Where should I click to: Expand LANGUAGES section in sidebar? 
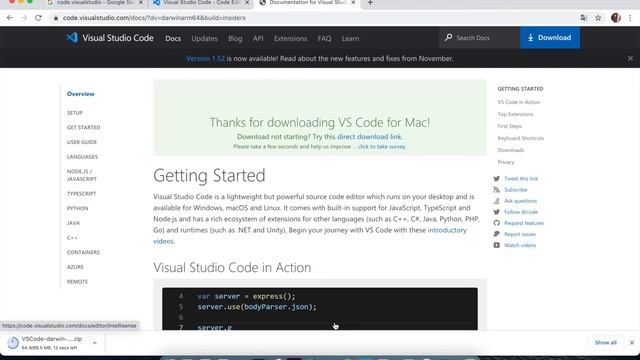[x=82, y=157]
